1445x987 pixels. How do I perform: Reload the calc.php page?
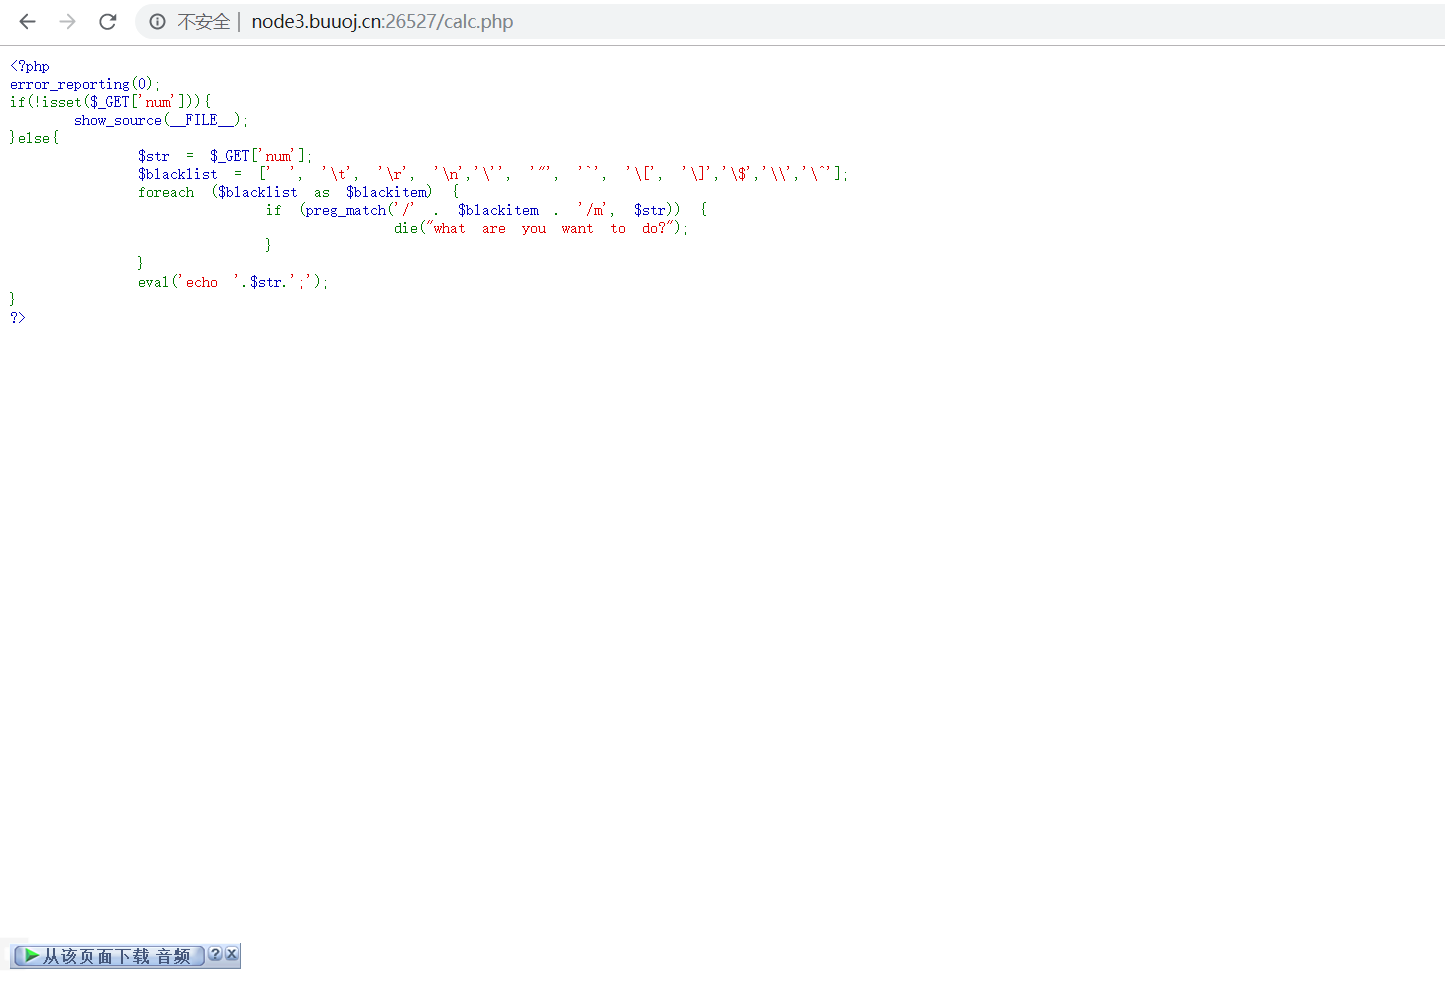tap(108, 21)
